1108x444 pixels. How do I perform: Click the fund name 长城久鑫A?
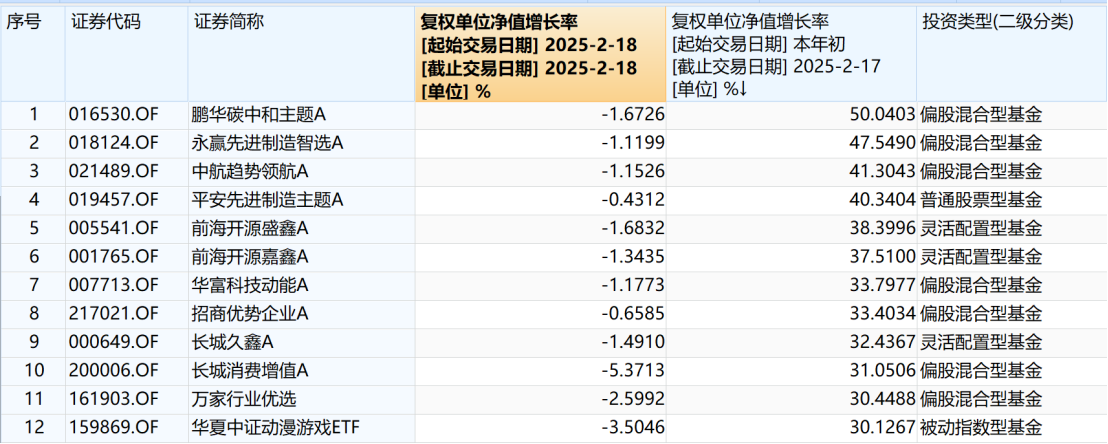(x=232, y=342)
